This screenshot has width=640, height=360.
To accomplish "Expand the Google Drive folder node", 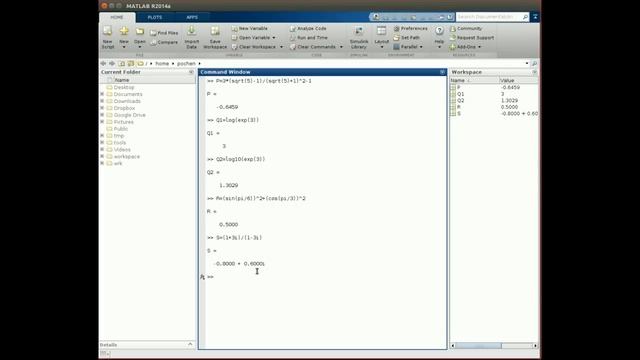I will click(102, 115).
